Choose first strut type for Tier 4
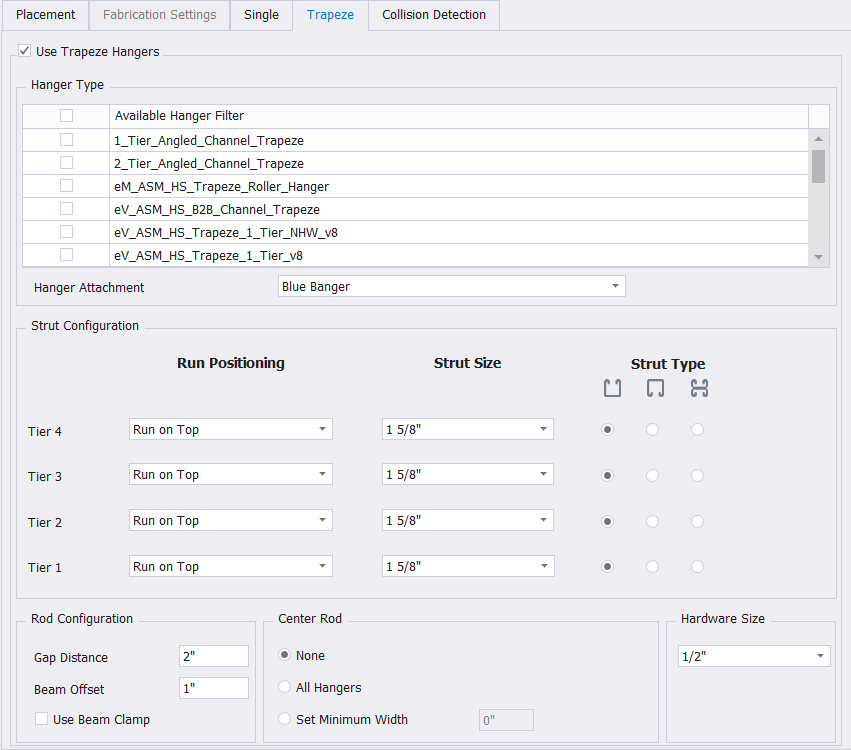This screenshot has width=851, height=750. 607,430
